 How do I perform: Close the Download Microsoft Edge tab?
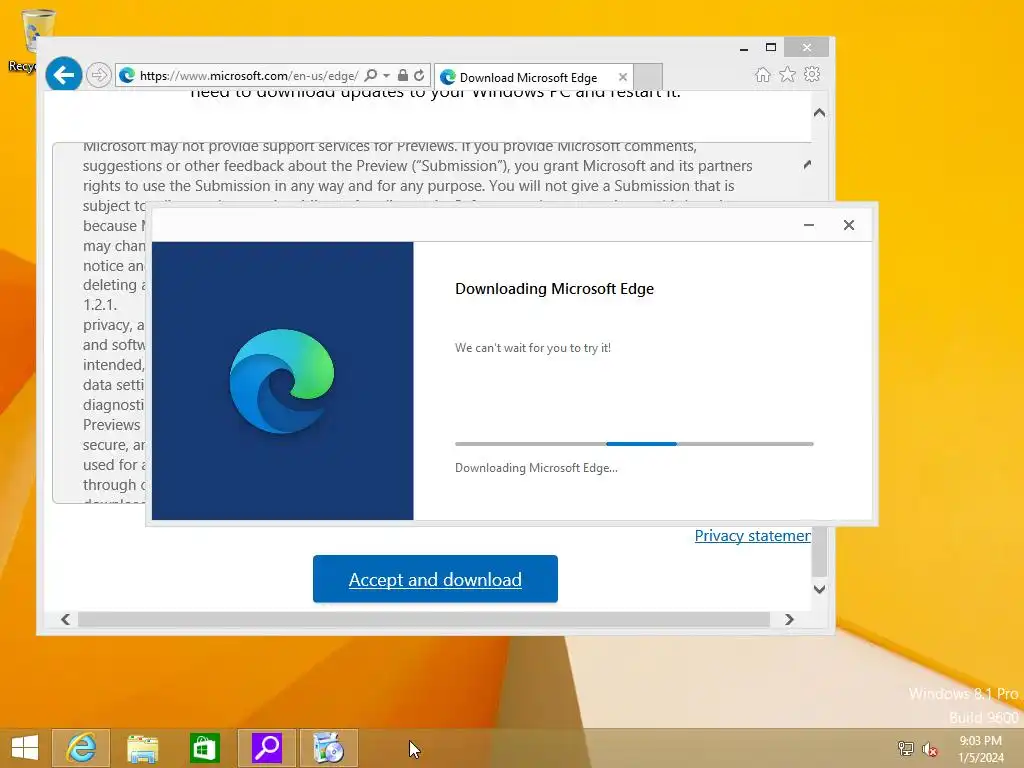[x=622, y=77]
